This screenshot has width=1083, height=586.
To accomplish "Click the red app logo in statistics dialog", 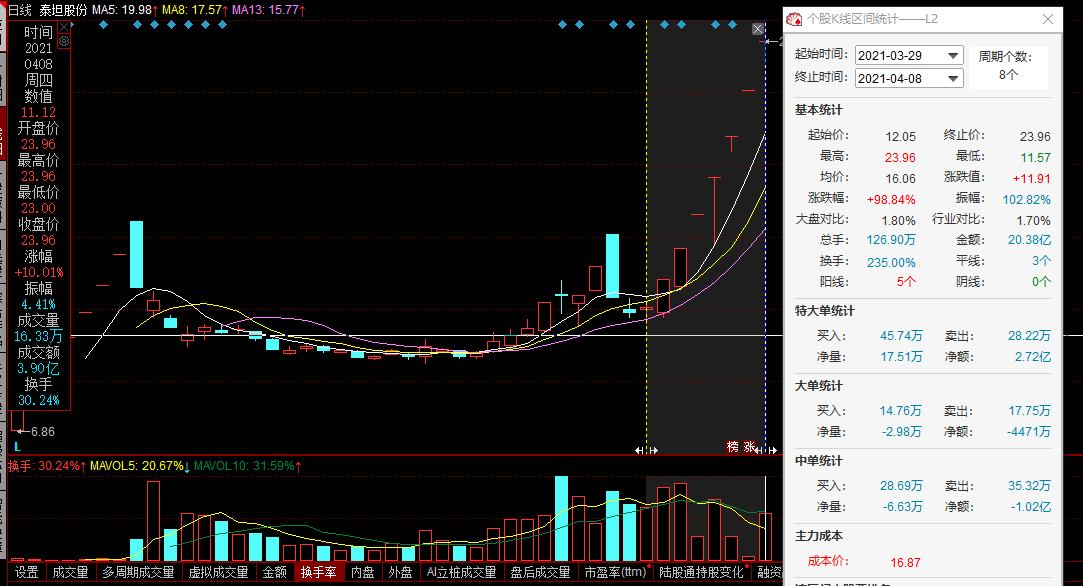I will point(794,19).
